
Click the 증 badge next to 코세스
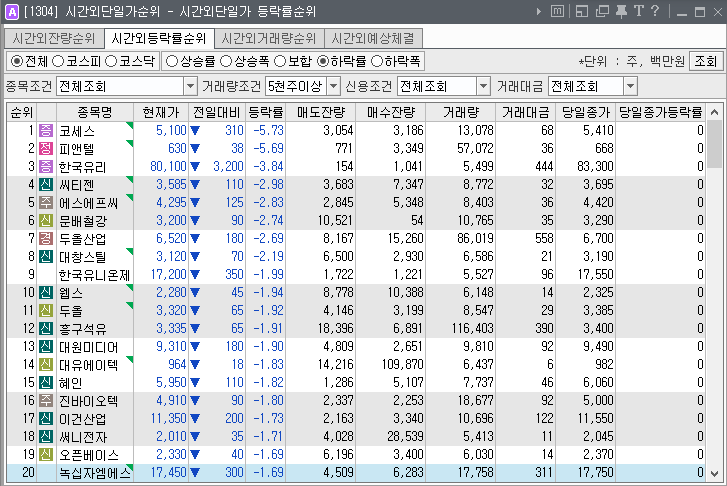pos(45,131)
